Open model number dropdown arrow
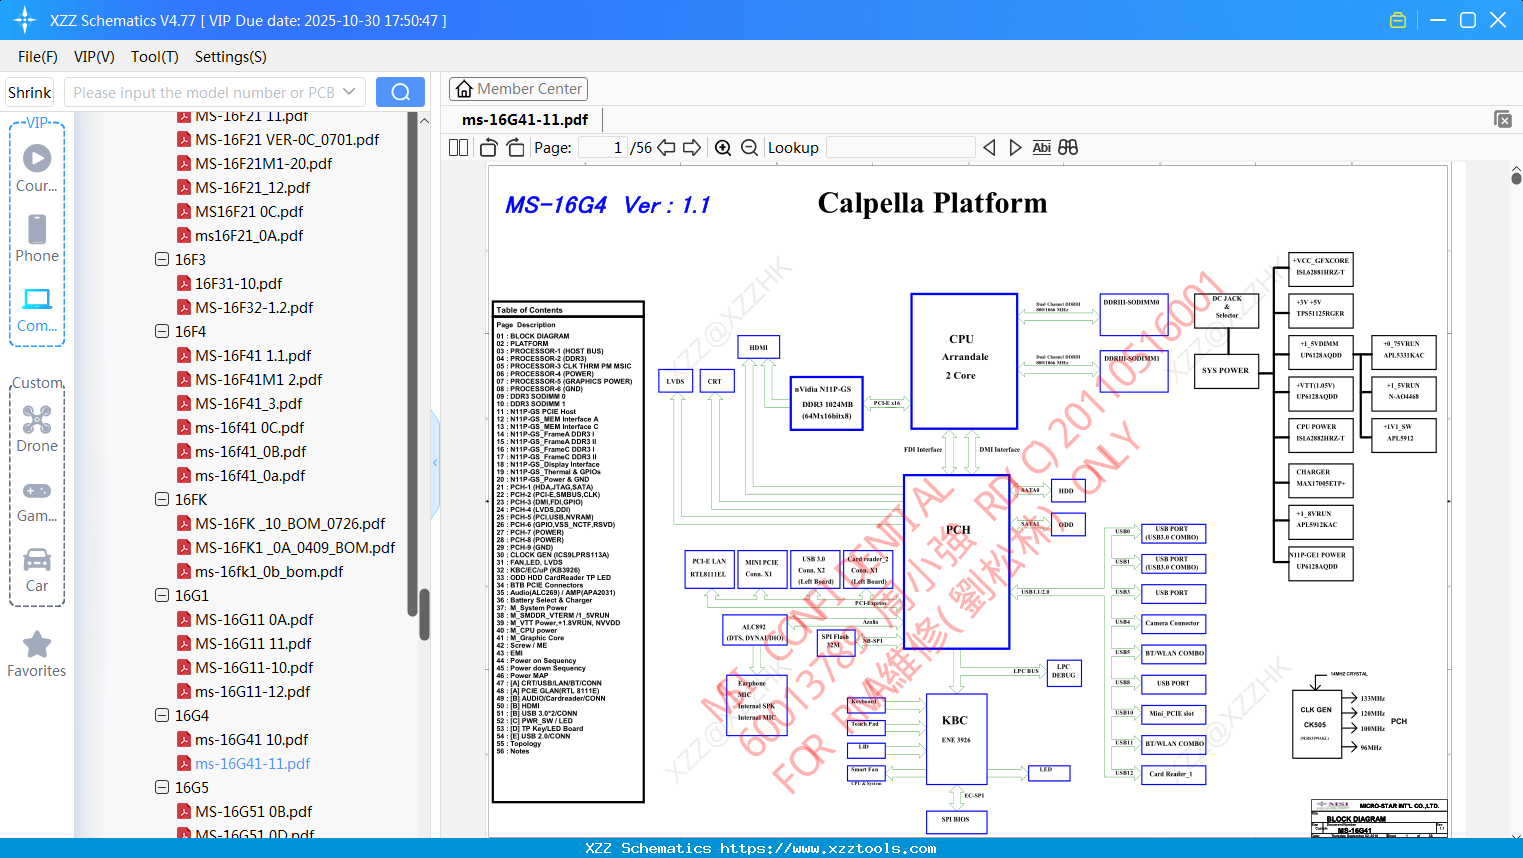The width and height of the screenshot is (1523, 858). (x=349, y=92)
